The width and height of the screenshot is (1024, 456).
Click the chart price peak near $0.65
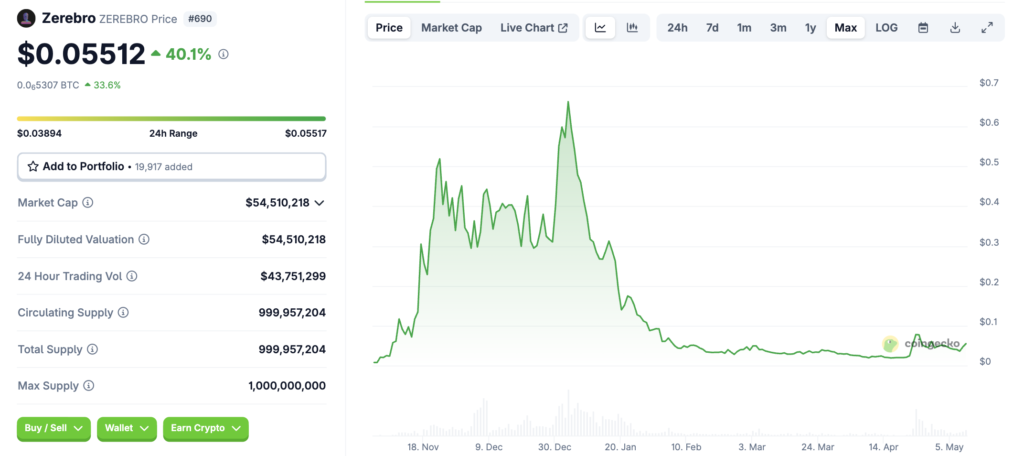point(568,103)
